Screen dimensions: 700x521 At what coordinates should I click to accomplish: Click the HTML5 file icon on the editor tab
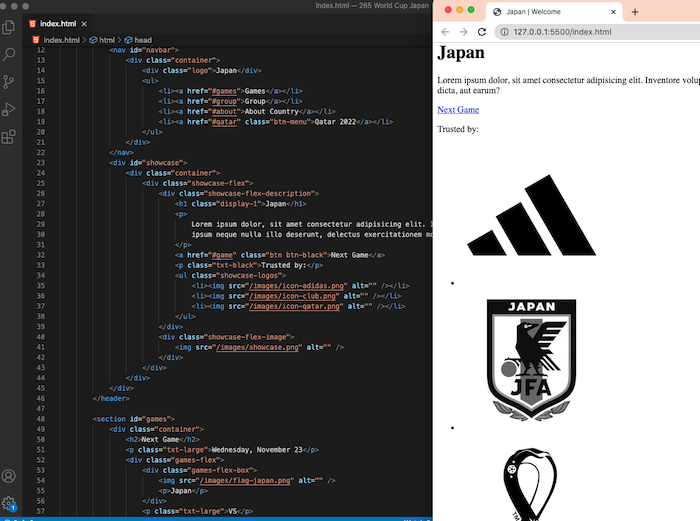(32, 24)
